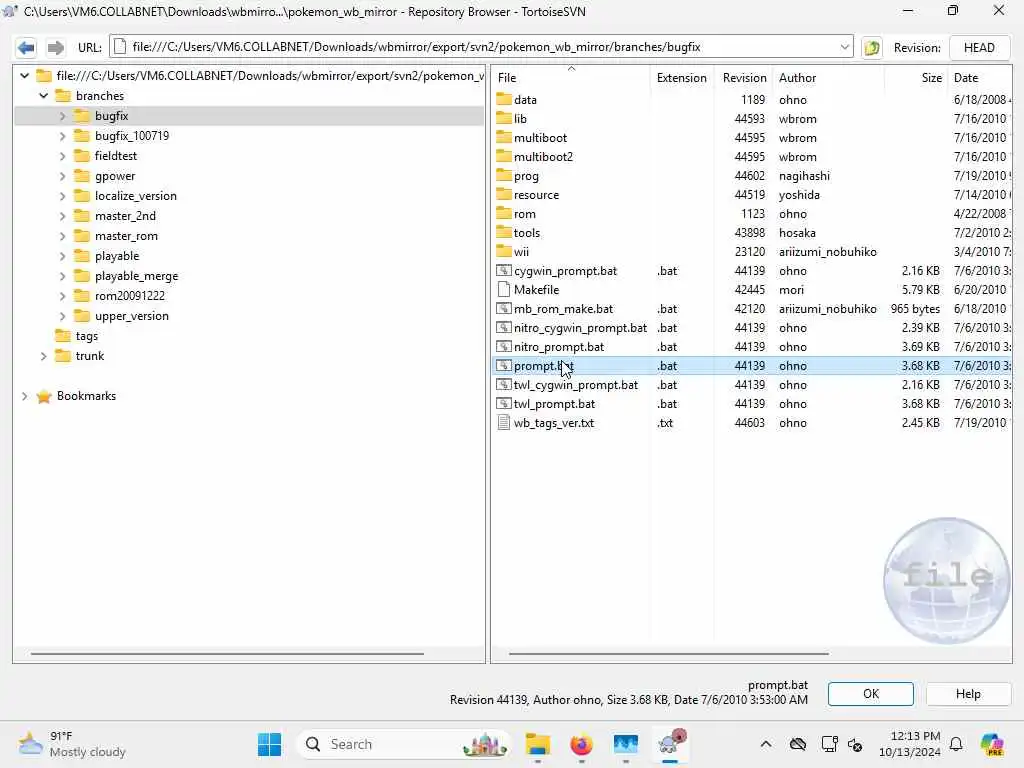
Task: Click the Makefile blank file icon
Action: pos(504,289)
